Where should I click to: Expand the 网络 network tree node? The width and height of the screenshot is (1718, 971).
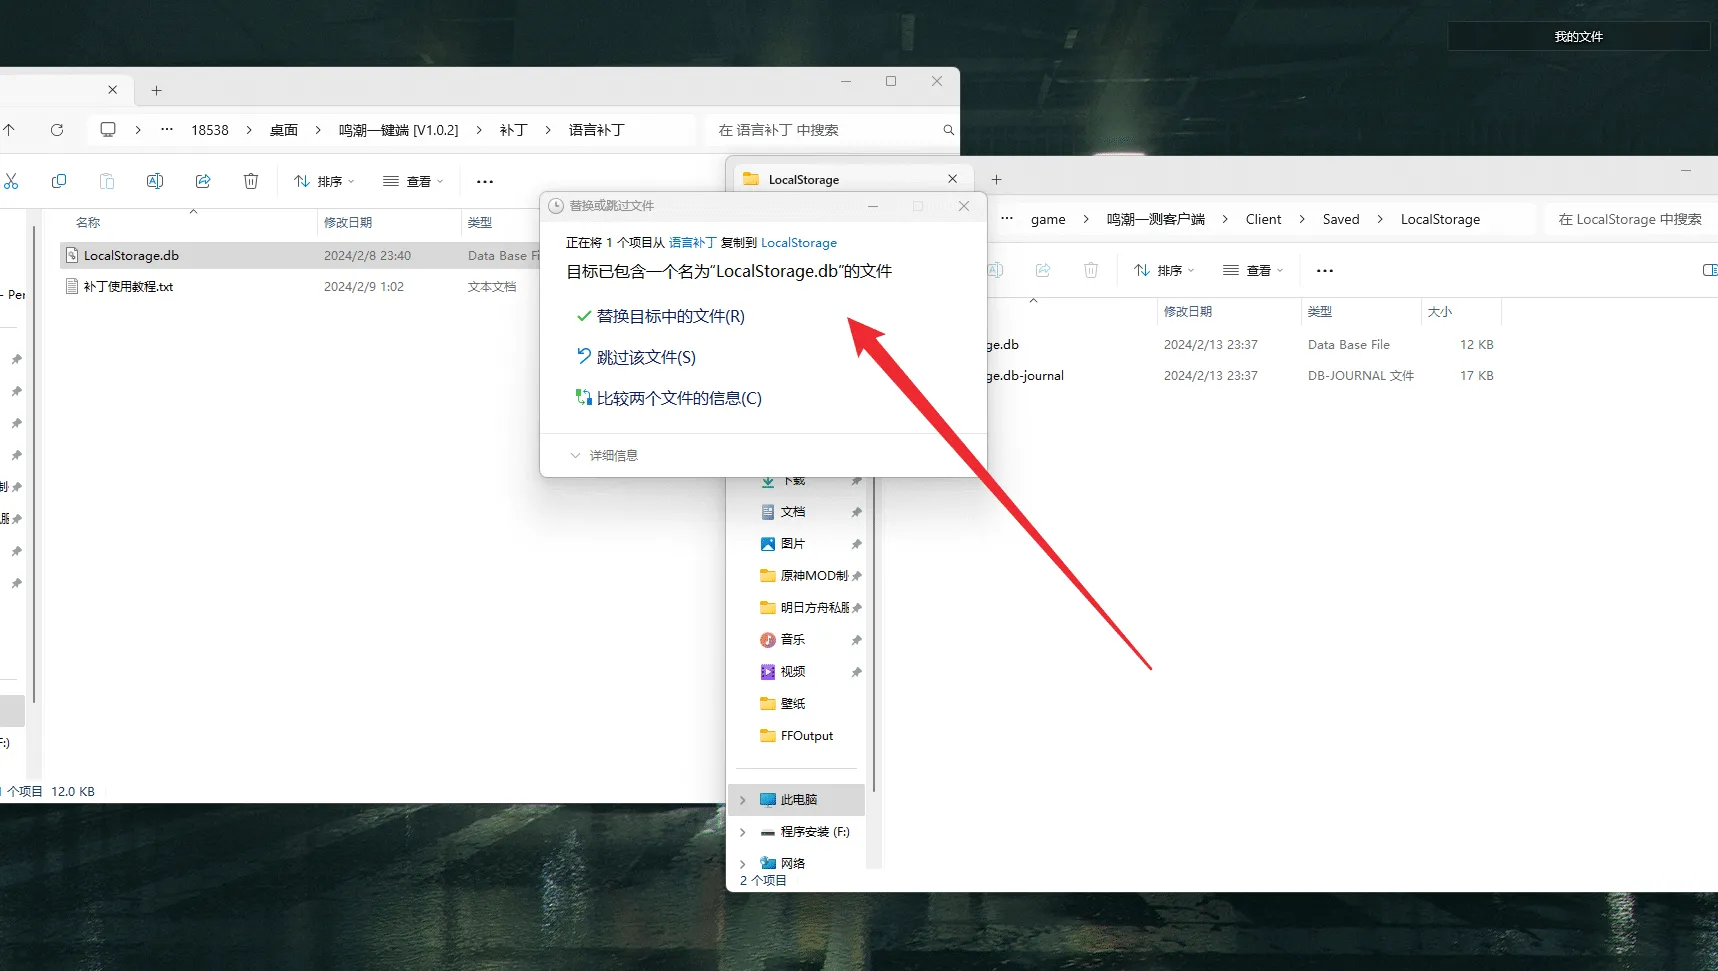pyautogui.click(x=742, y=864)
